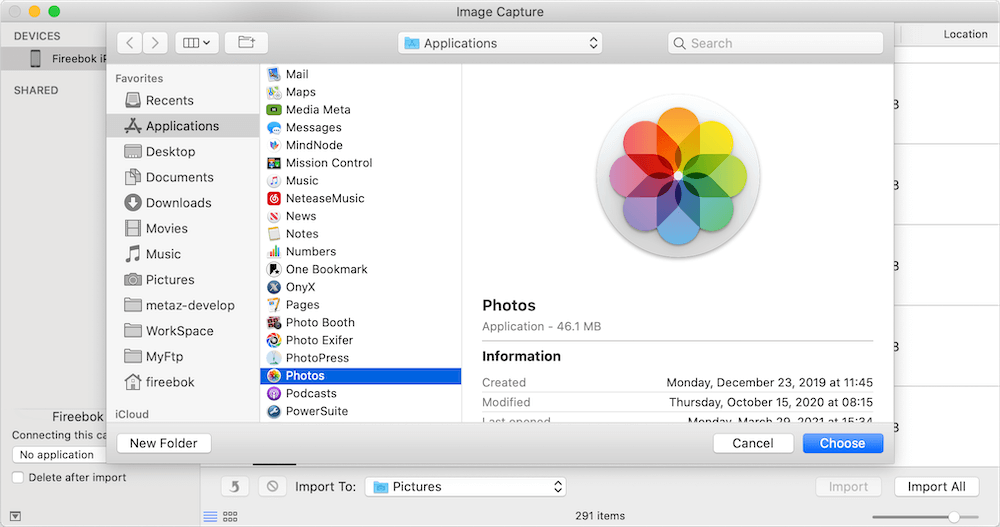1000x527 pixels.
Task: Click the New Folder button
Action: [164, 443]
